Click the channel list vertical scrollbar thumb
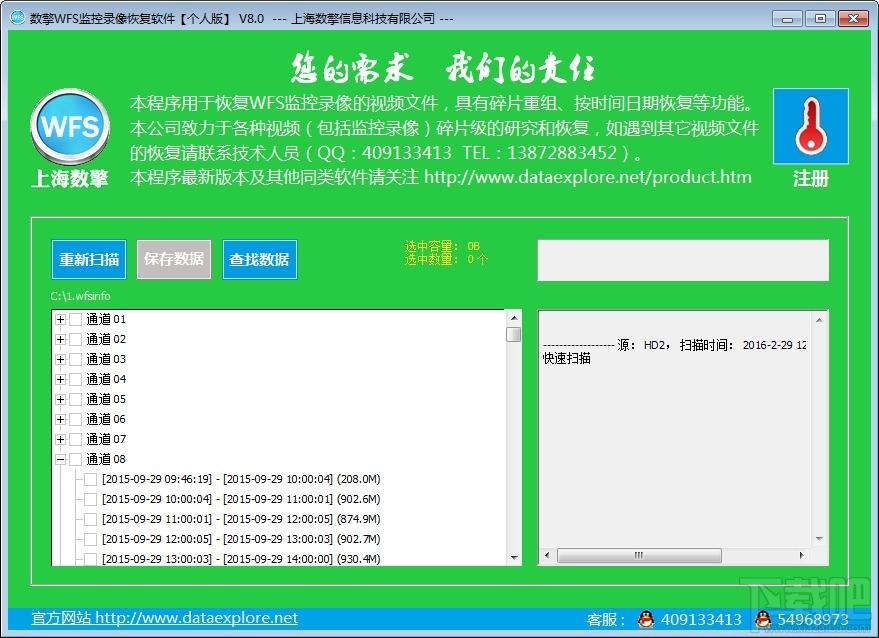879x638 pixels. coord(513,334)
